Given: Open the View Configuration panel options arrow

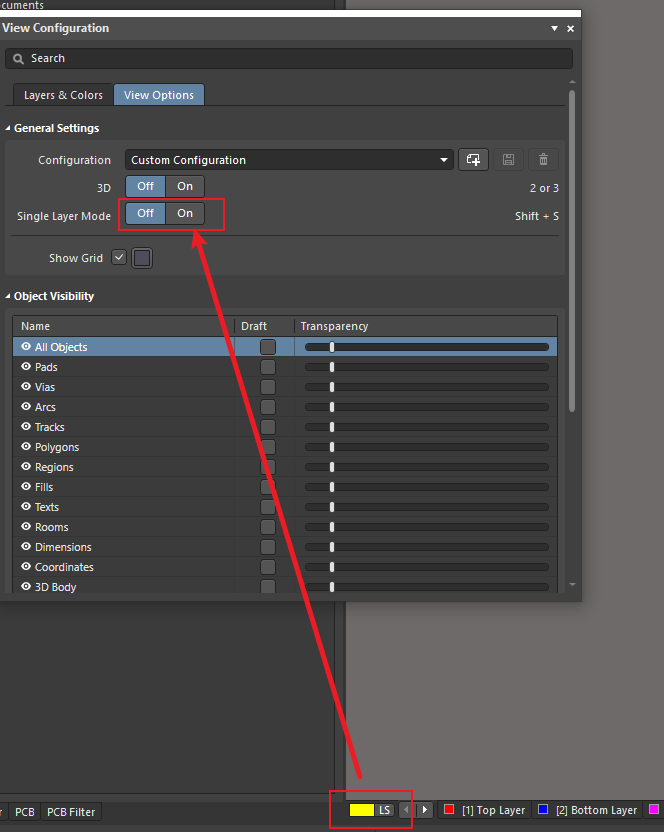Looking at the screenshot, I should [x=554, y=28].
